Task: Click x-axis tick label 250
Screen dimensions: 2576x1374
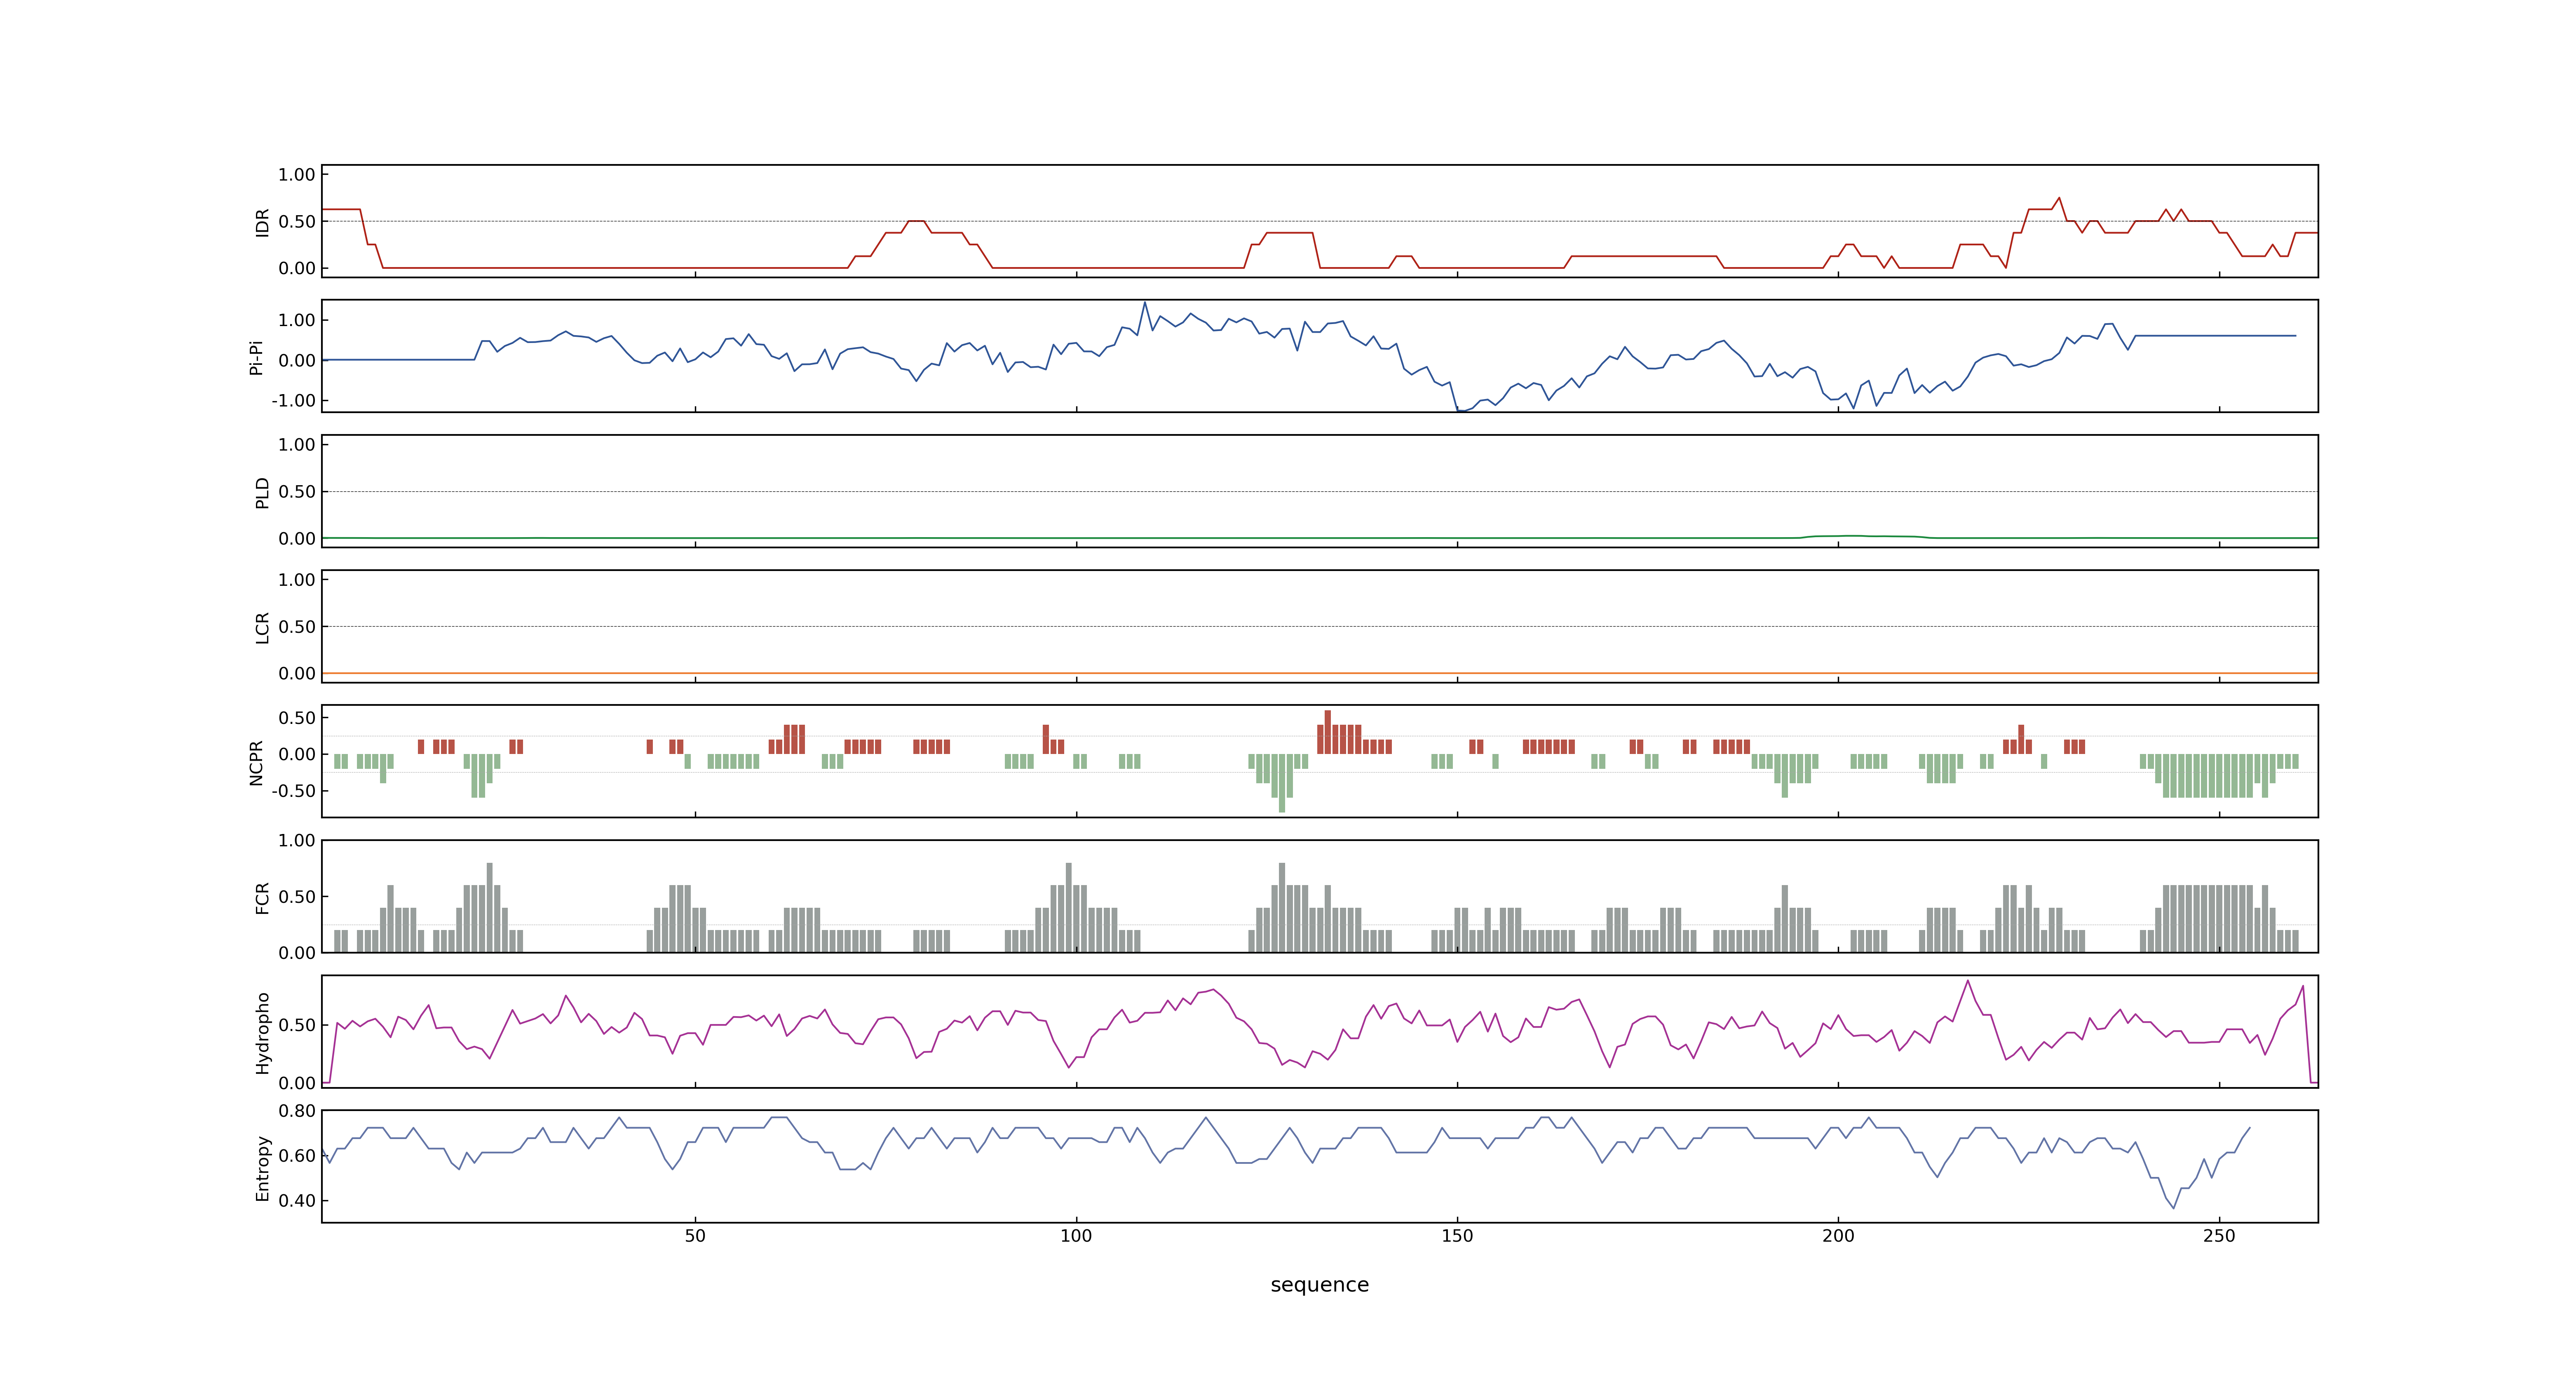Action: (2219, 1236)
